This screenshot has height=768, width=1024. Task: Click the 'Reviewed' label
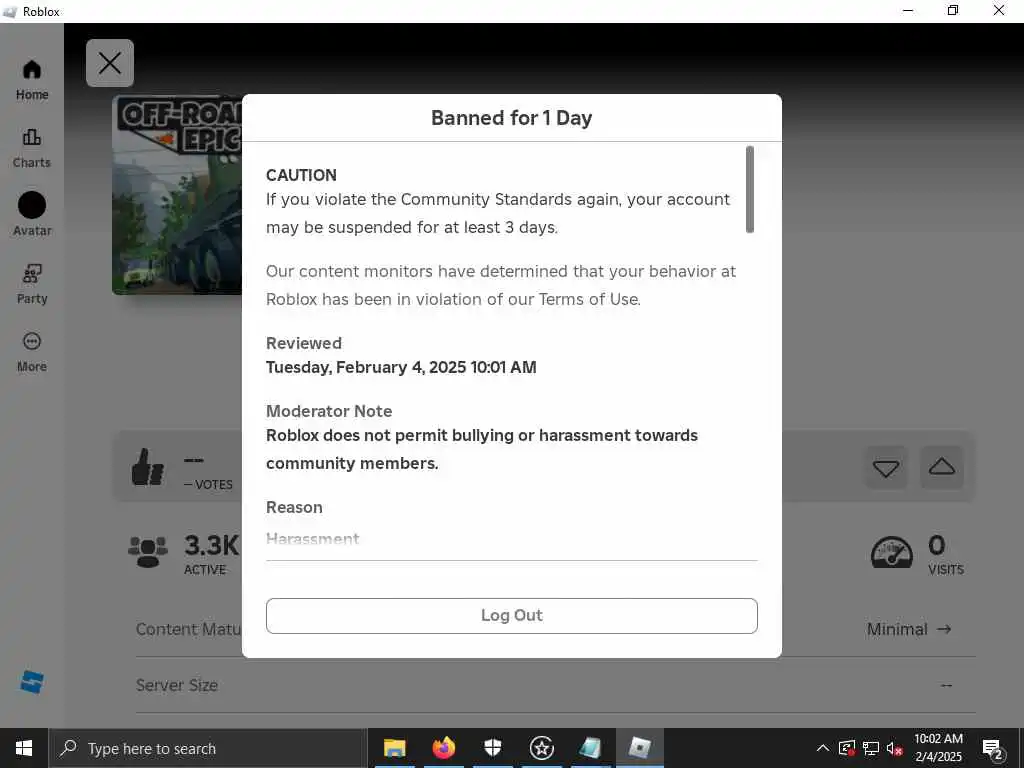click(304, 344)
